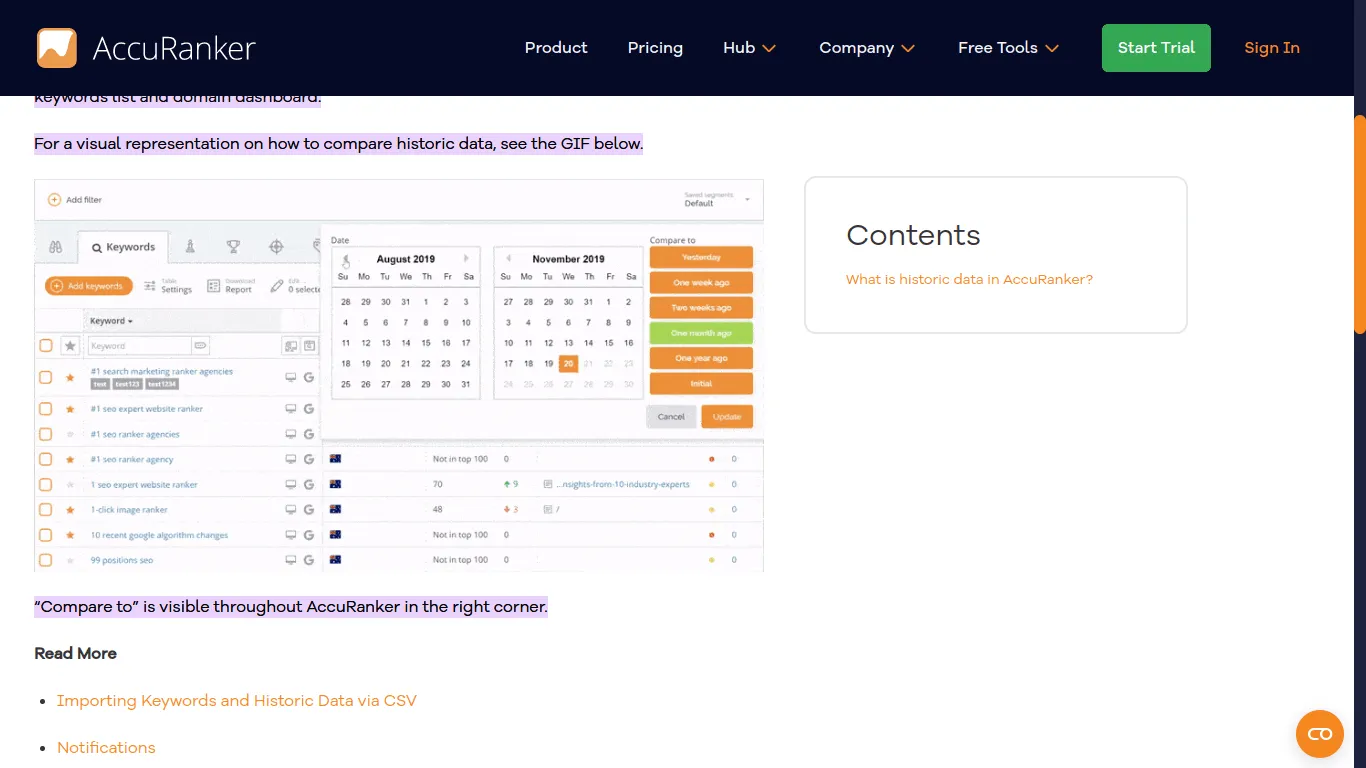Check the select-all checkbox in the keyword table
This screenshot has width=1366, height=768.
[45, 344]
